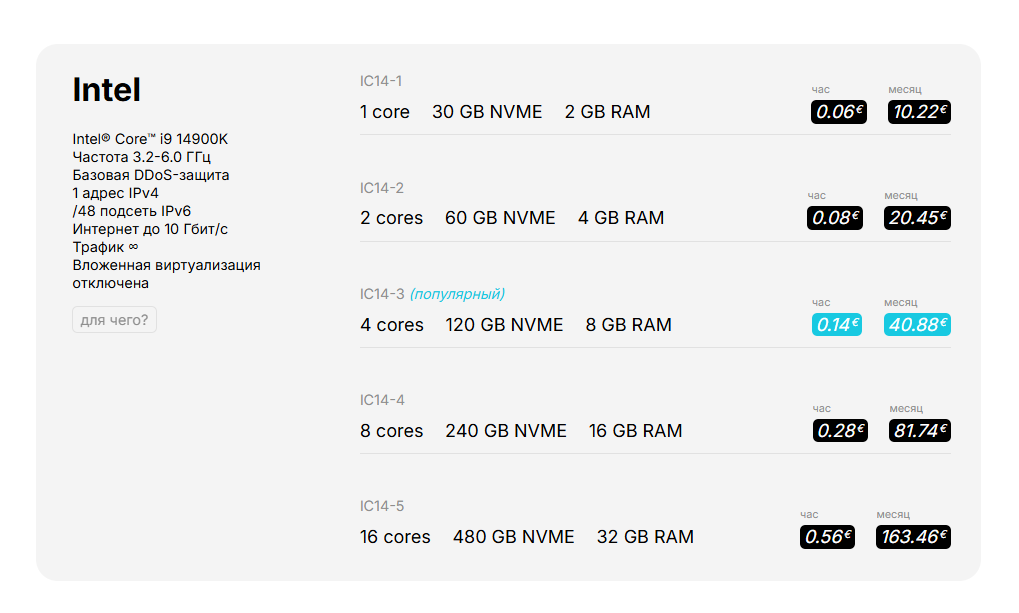Choose the IC14-2 monthly price 20.45€
Screen dimensions: 1019x613
coord(917,218)
